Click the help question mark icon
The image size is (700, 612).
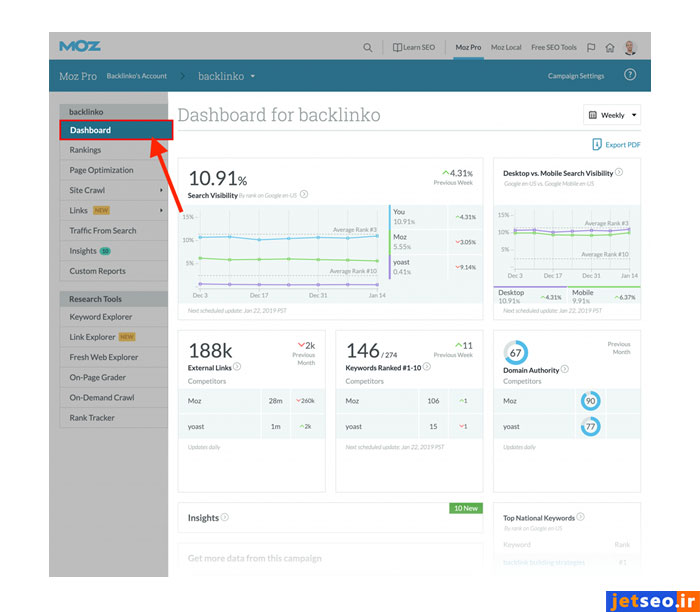click(x=630, y=75)
